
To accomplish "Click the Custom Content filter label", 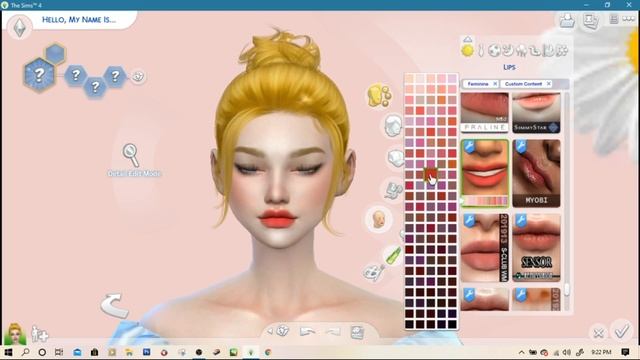I will coord(523,84).
